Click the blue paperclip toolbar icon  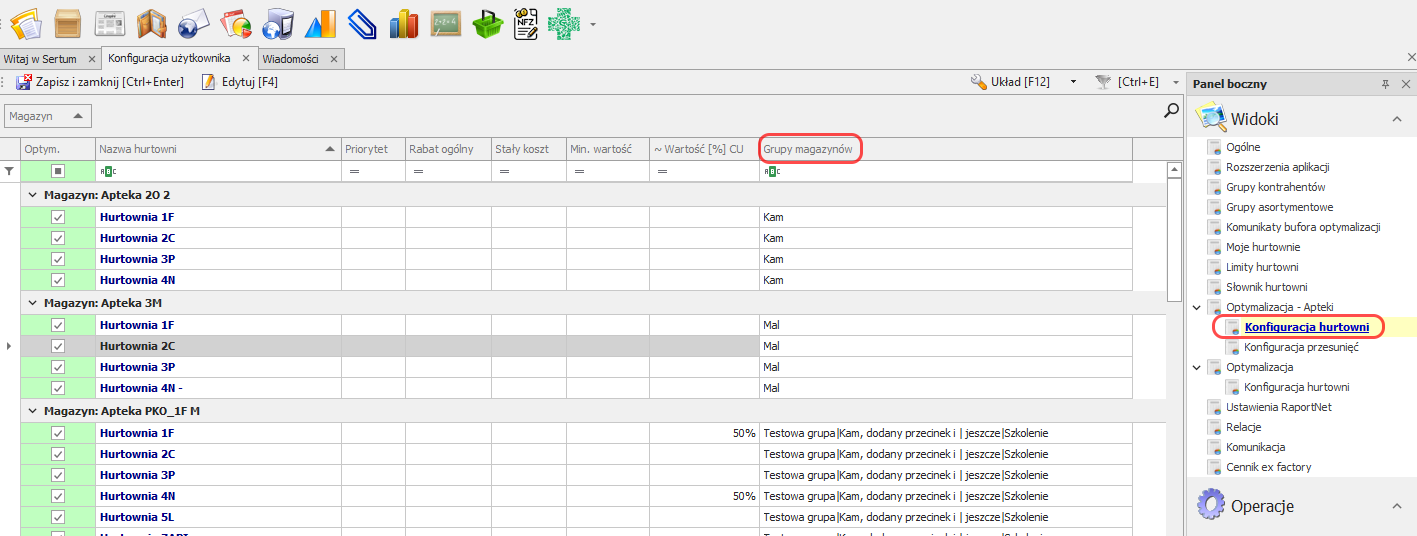click(362, 22)
